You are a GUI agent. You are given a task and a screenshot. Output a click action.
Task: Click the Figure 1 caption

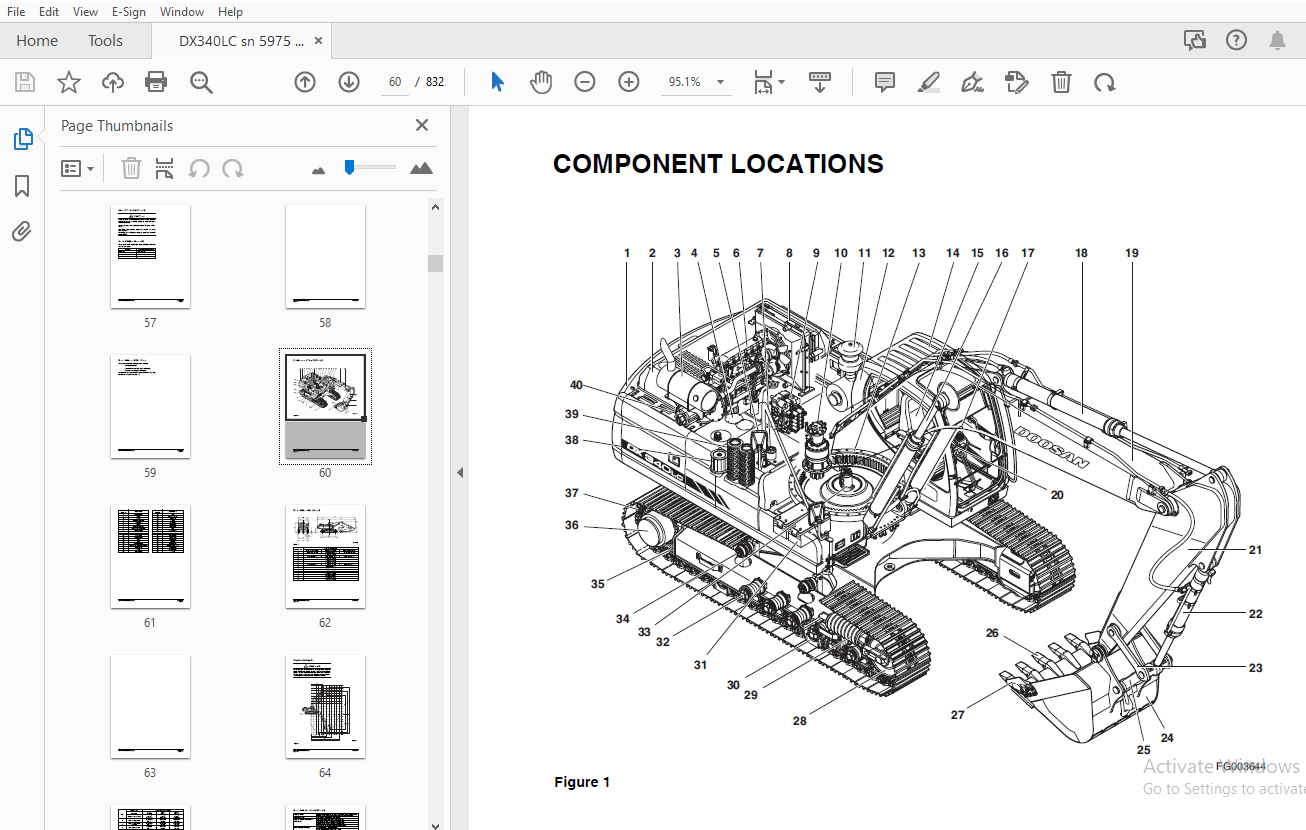pyautogui.click(x=582, y=782)
